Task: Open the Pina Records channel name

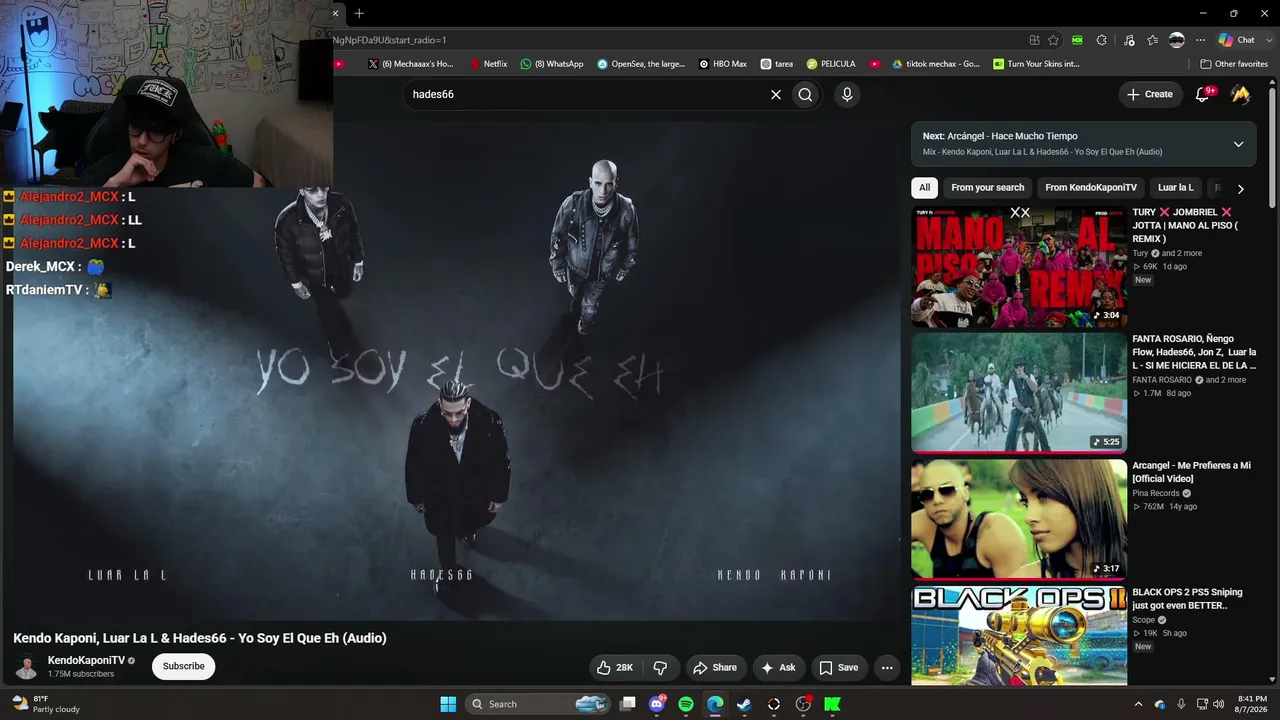Action: [1156, 493]
